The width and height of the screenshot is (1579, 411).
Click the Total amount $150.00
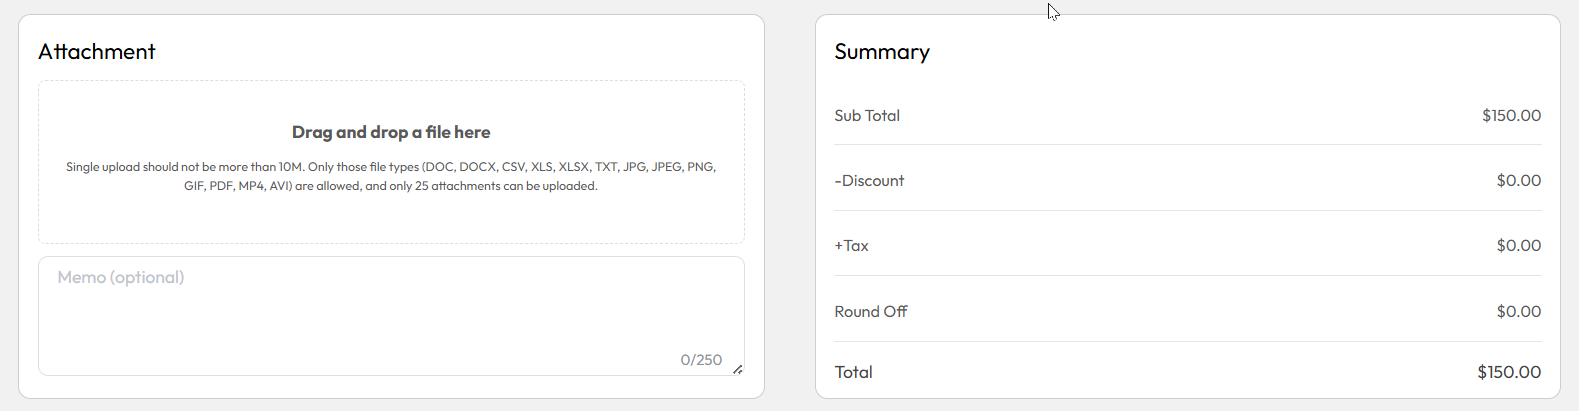pos(1509,372)
